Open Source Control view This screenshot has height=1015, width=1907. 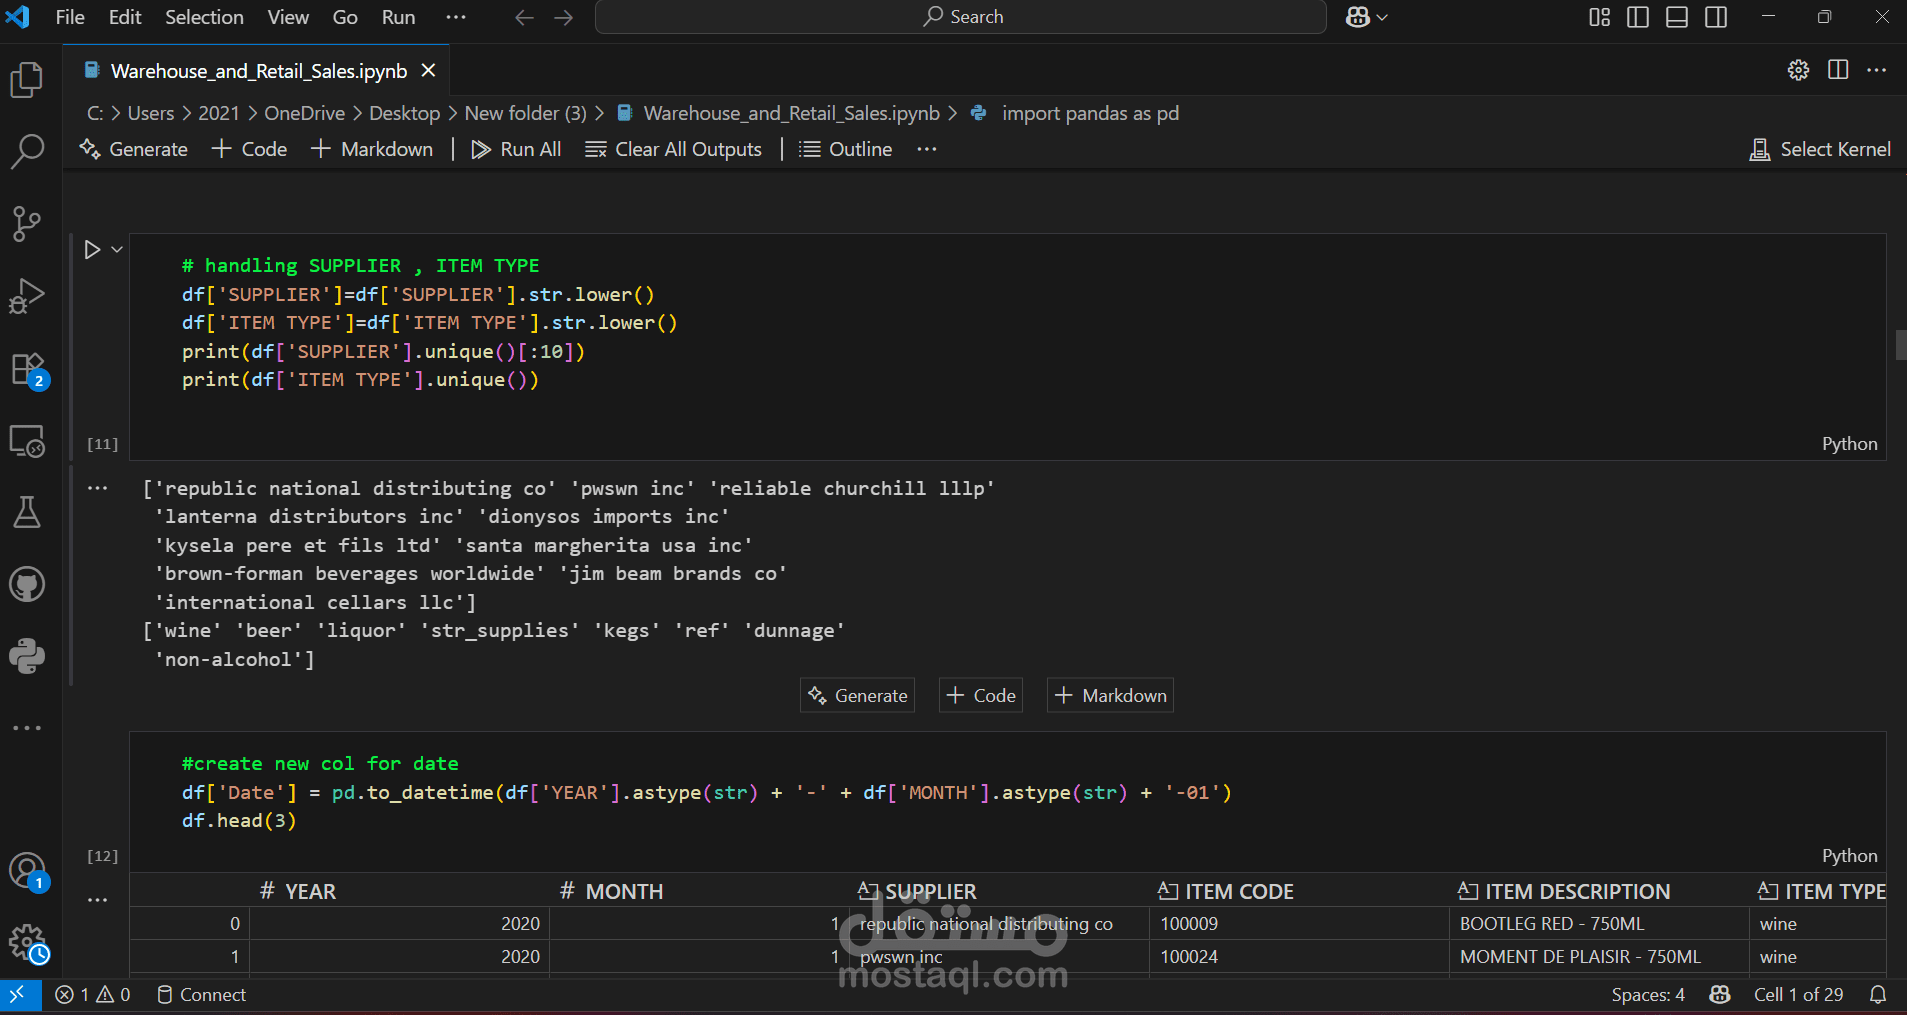(27, 224)
